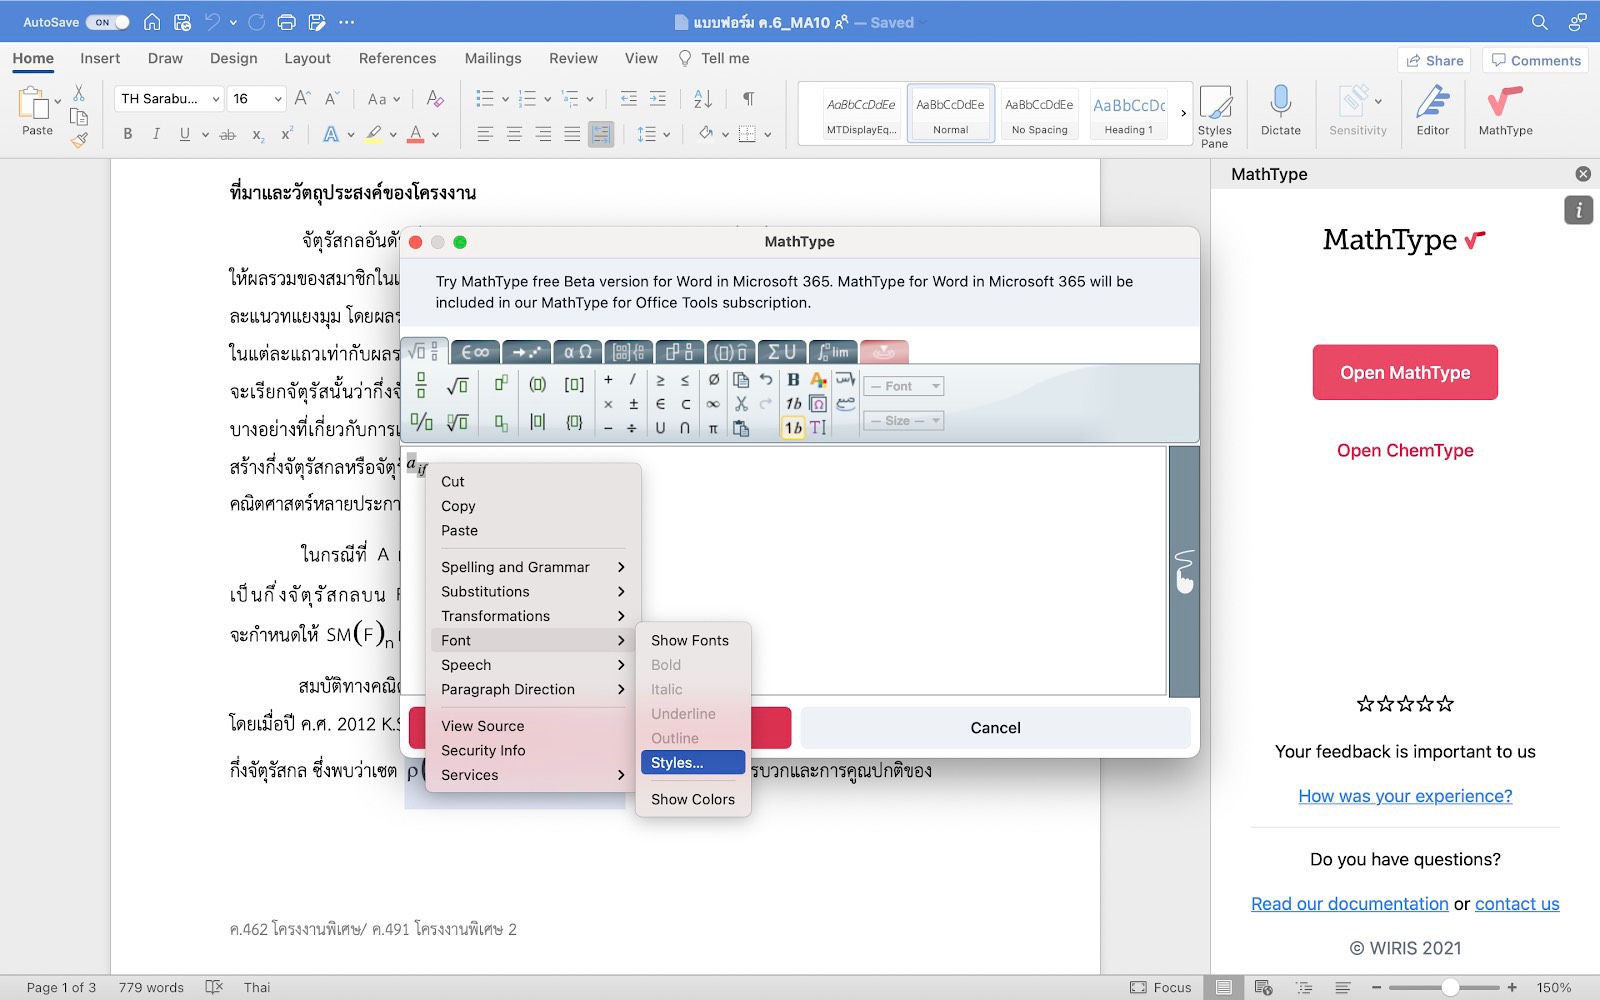Insert the empty set symbol in MathType
Screen dimensions: 1600x1000
click(713, 380)
